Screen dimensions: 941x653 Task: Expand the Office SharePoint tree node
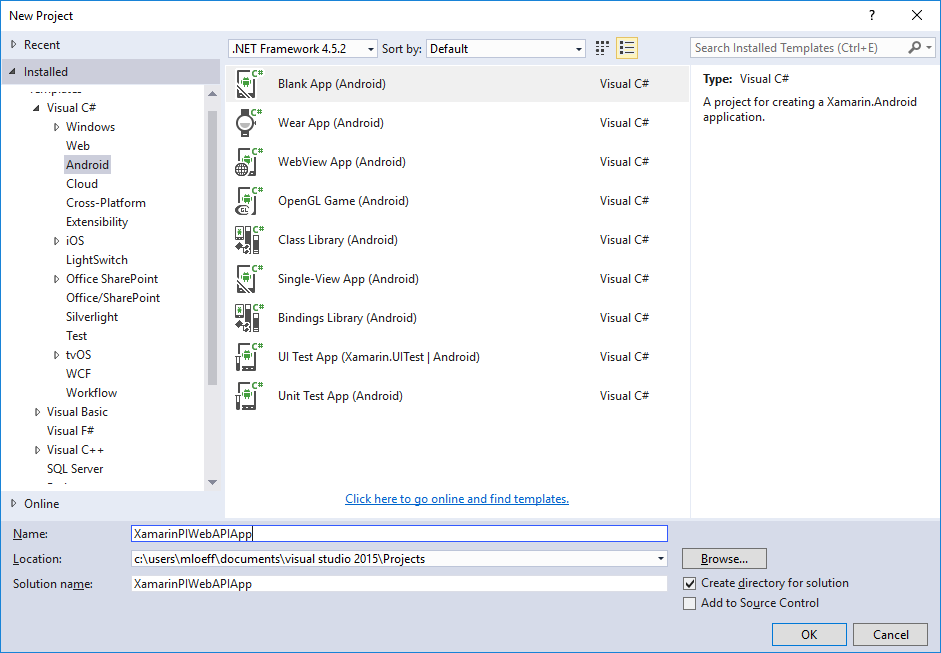56,279
